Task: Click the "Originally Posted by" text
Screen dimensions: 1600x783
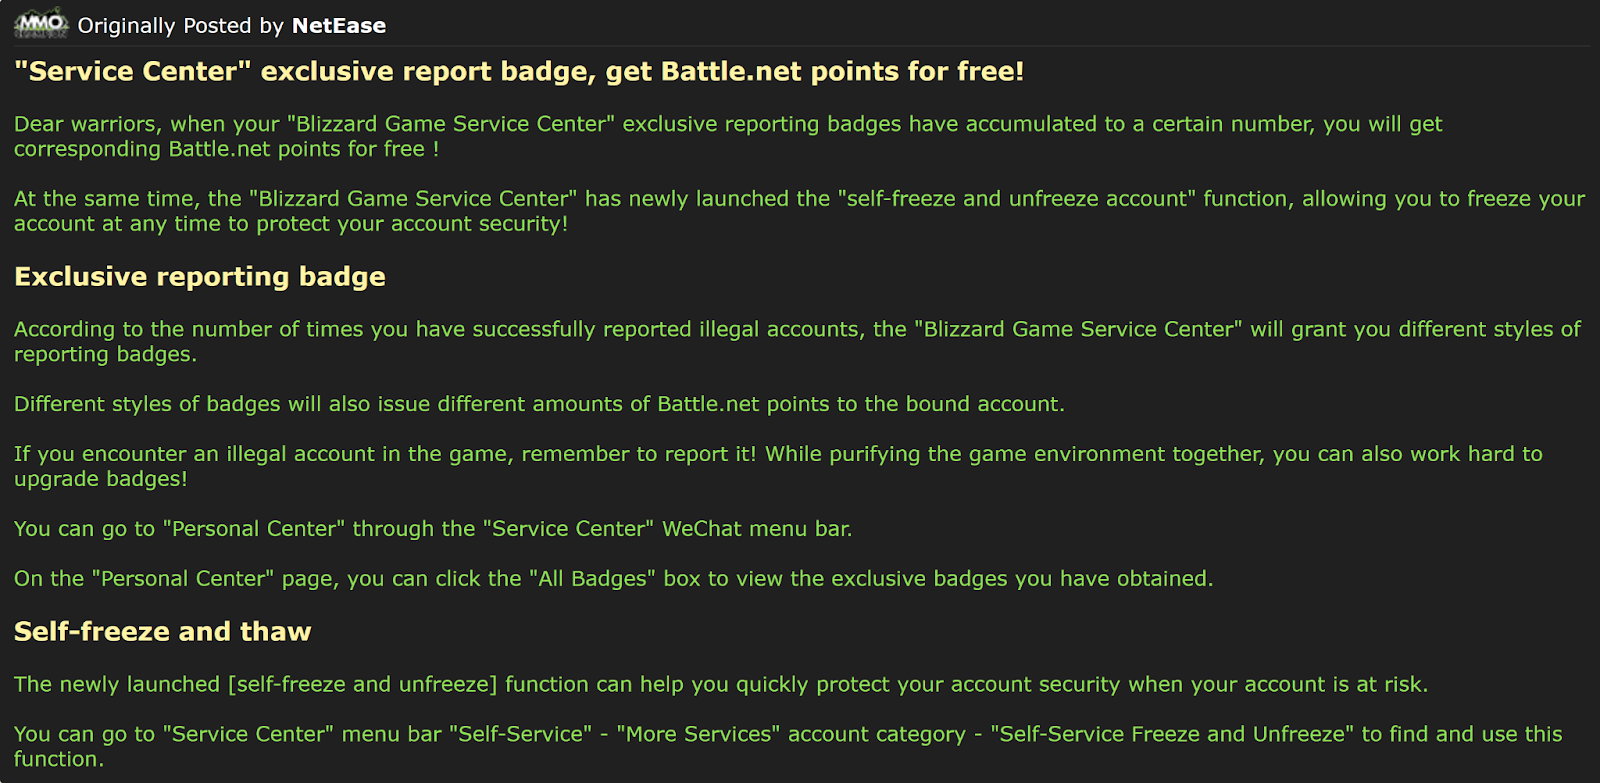Action: click(x=181, y=26)
